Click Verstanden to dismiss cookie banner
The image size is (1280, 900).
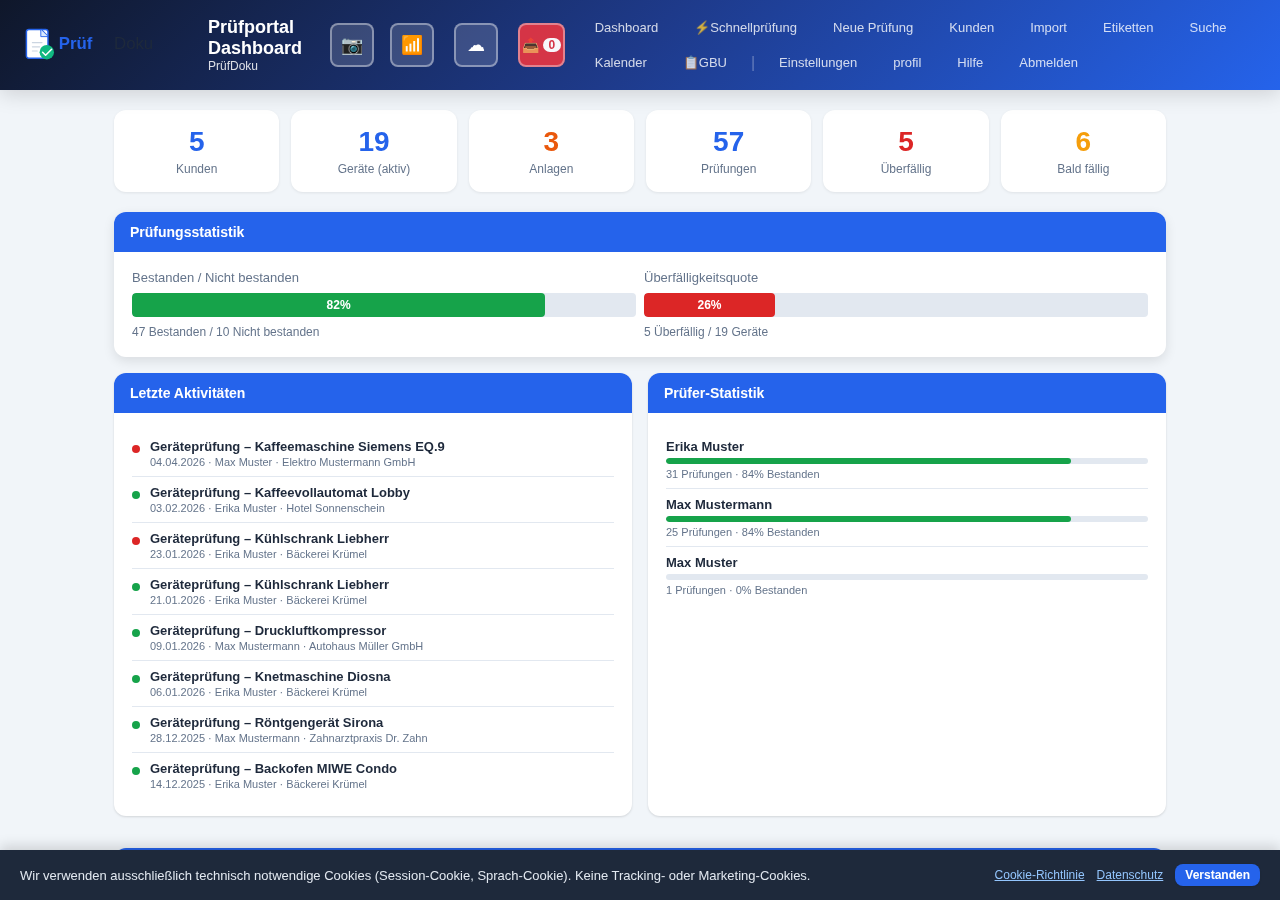(x=1217, y=875)
